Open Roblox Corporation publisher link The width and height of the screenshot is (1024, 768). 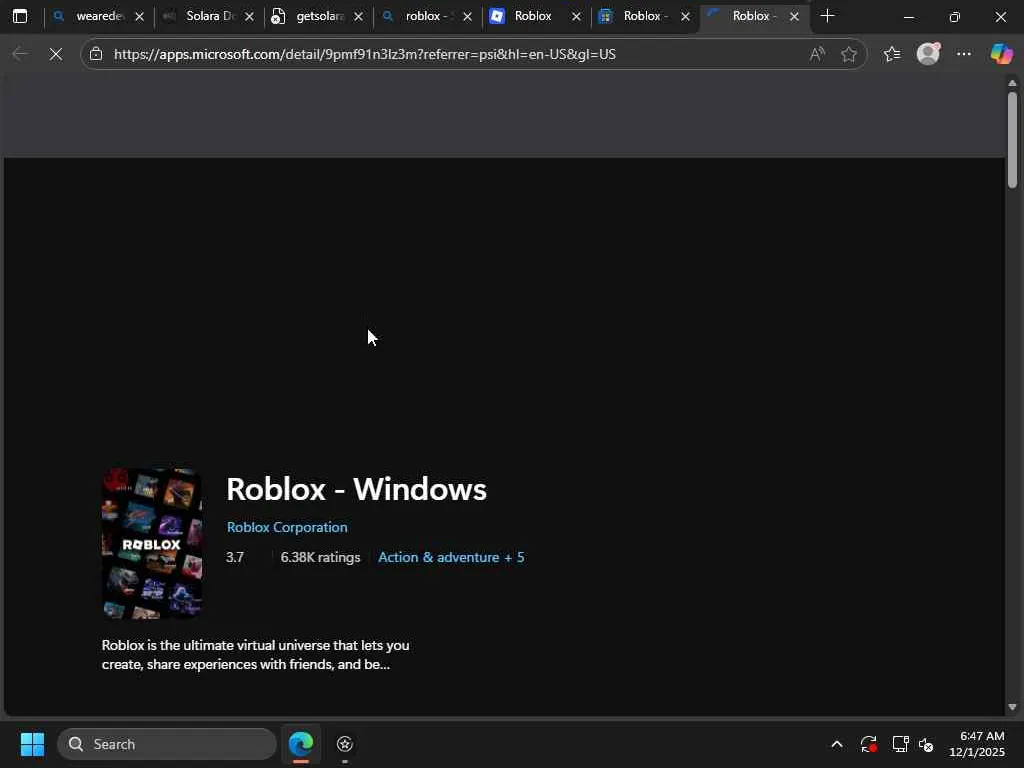coord(287,527)
